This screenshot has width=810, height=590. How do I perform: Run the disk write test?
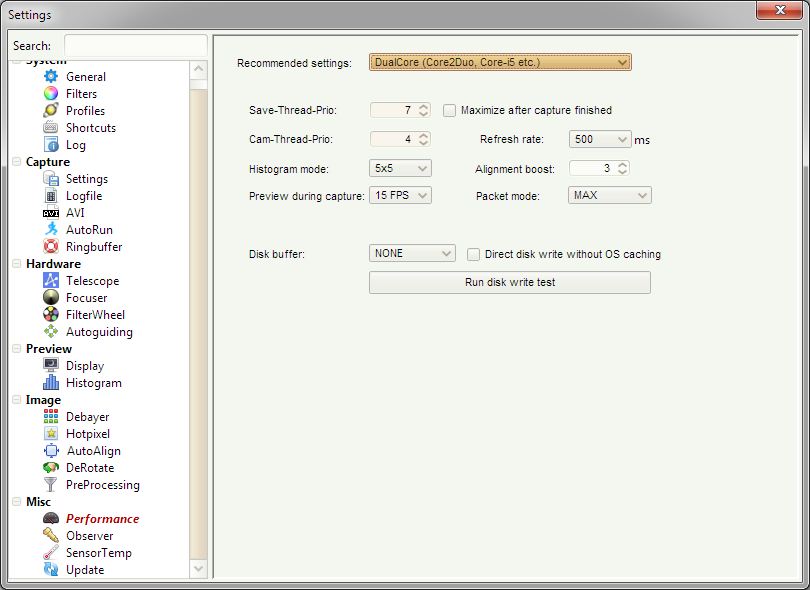tap(510, 282)
